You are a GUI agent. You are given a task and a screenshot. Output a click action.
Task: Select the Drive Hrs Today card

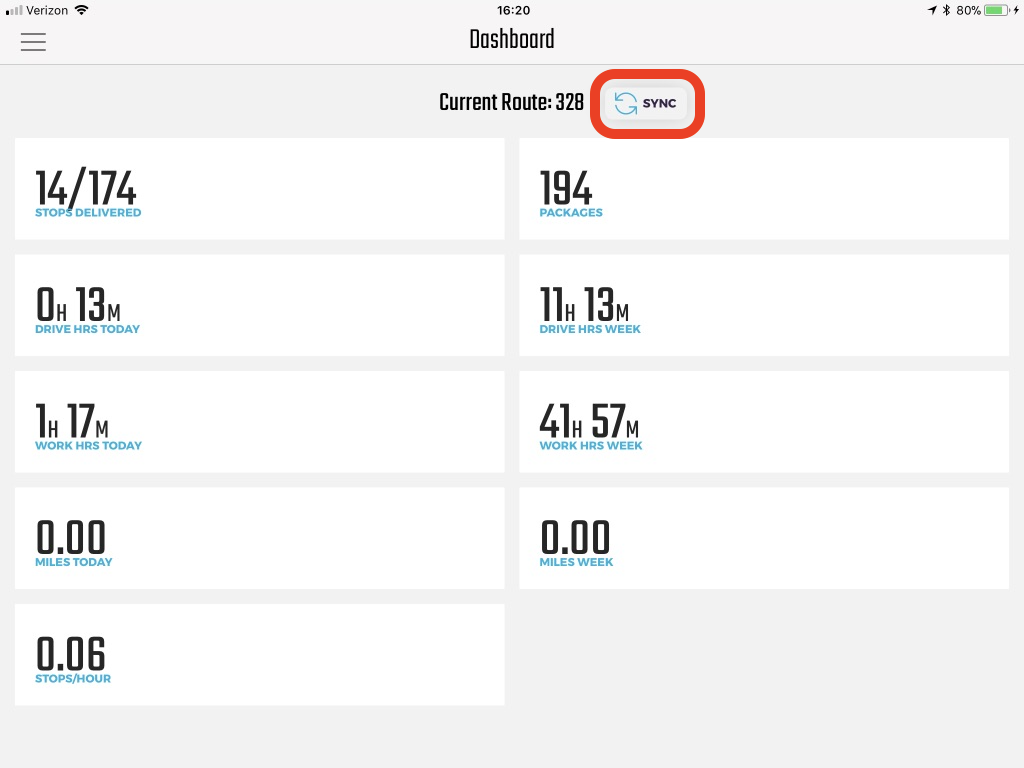[x=259, y=305]
